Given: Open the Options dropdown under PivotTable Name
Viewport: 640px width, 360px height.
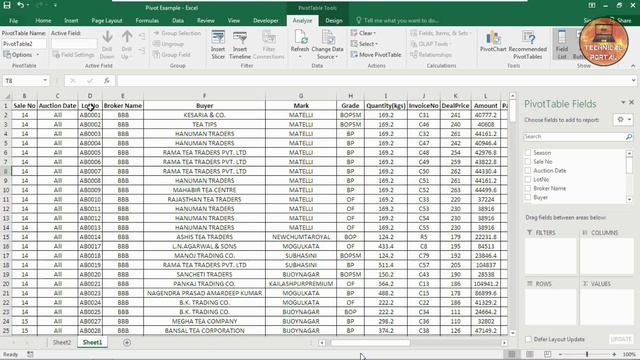Looking at the screenshot, I should (22, 55).
